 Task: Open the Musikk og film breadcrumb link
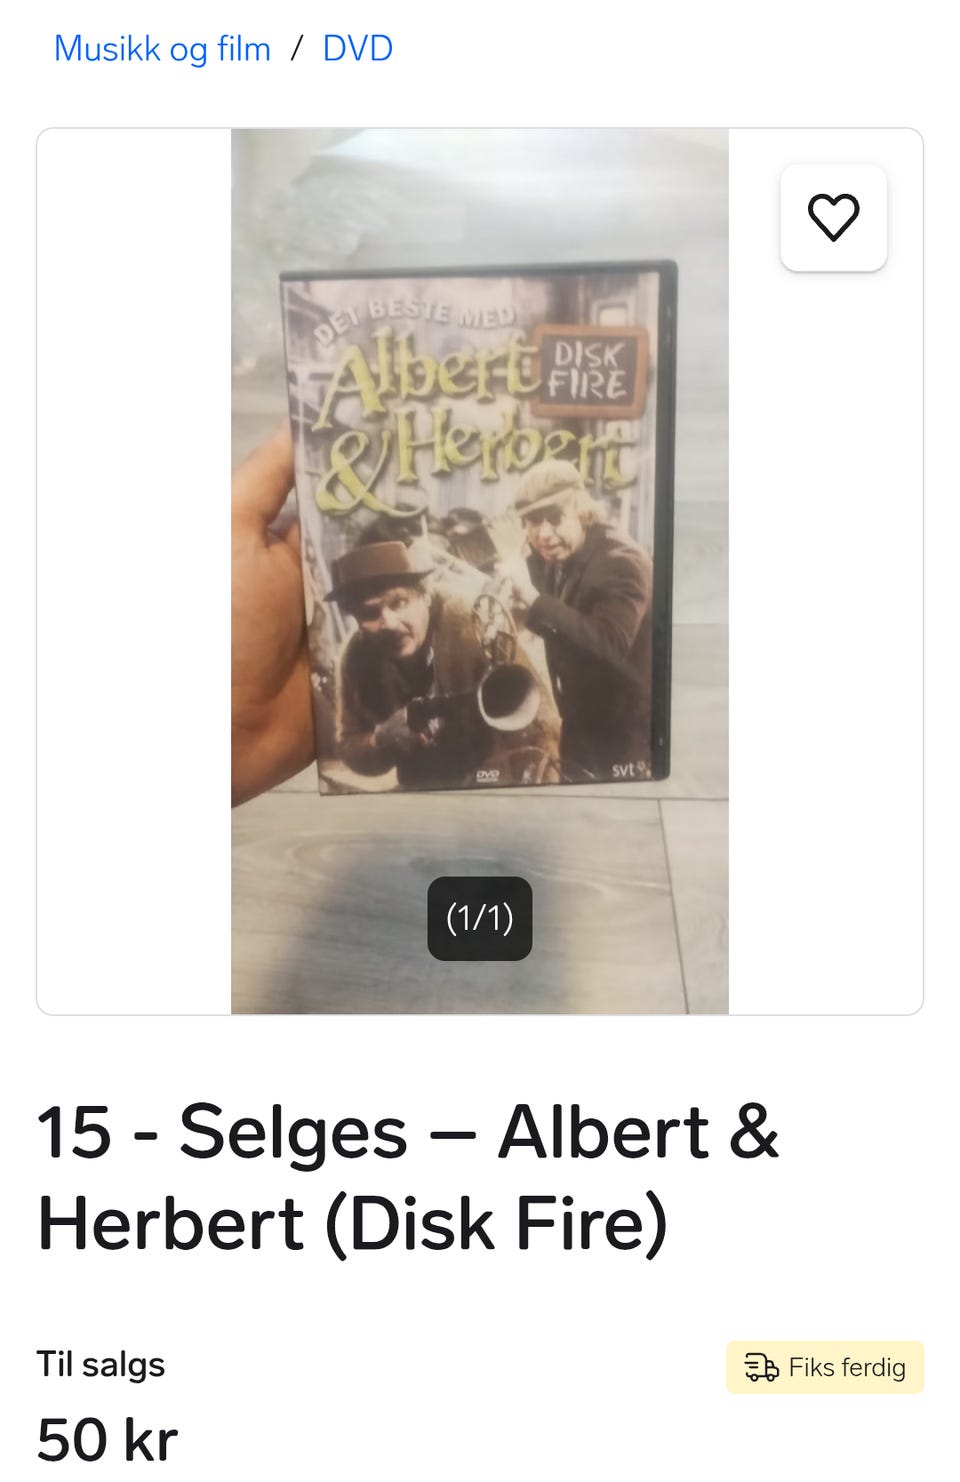(x=162, y=48)
